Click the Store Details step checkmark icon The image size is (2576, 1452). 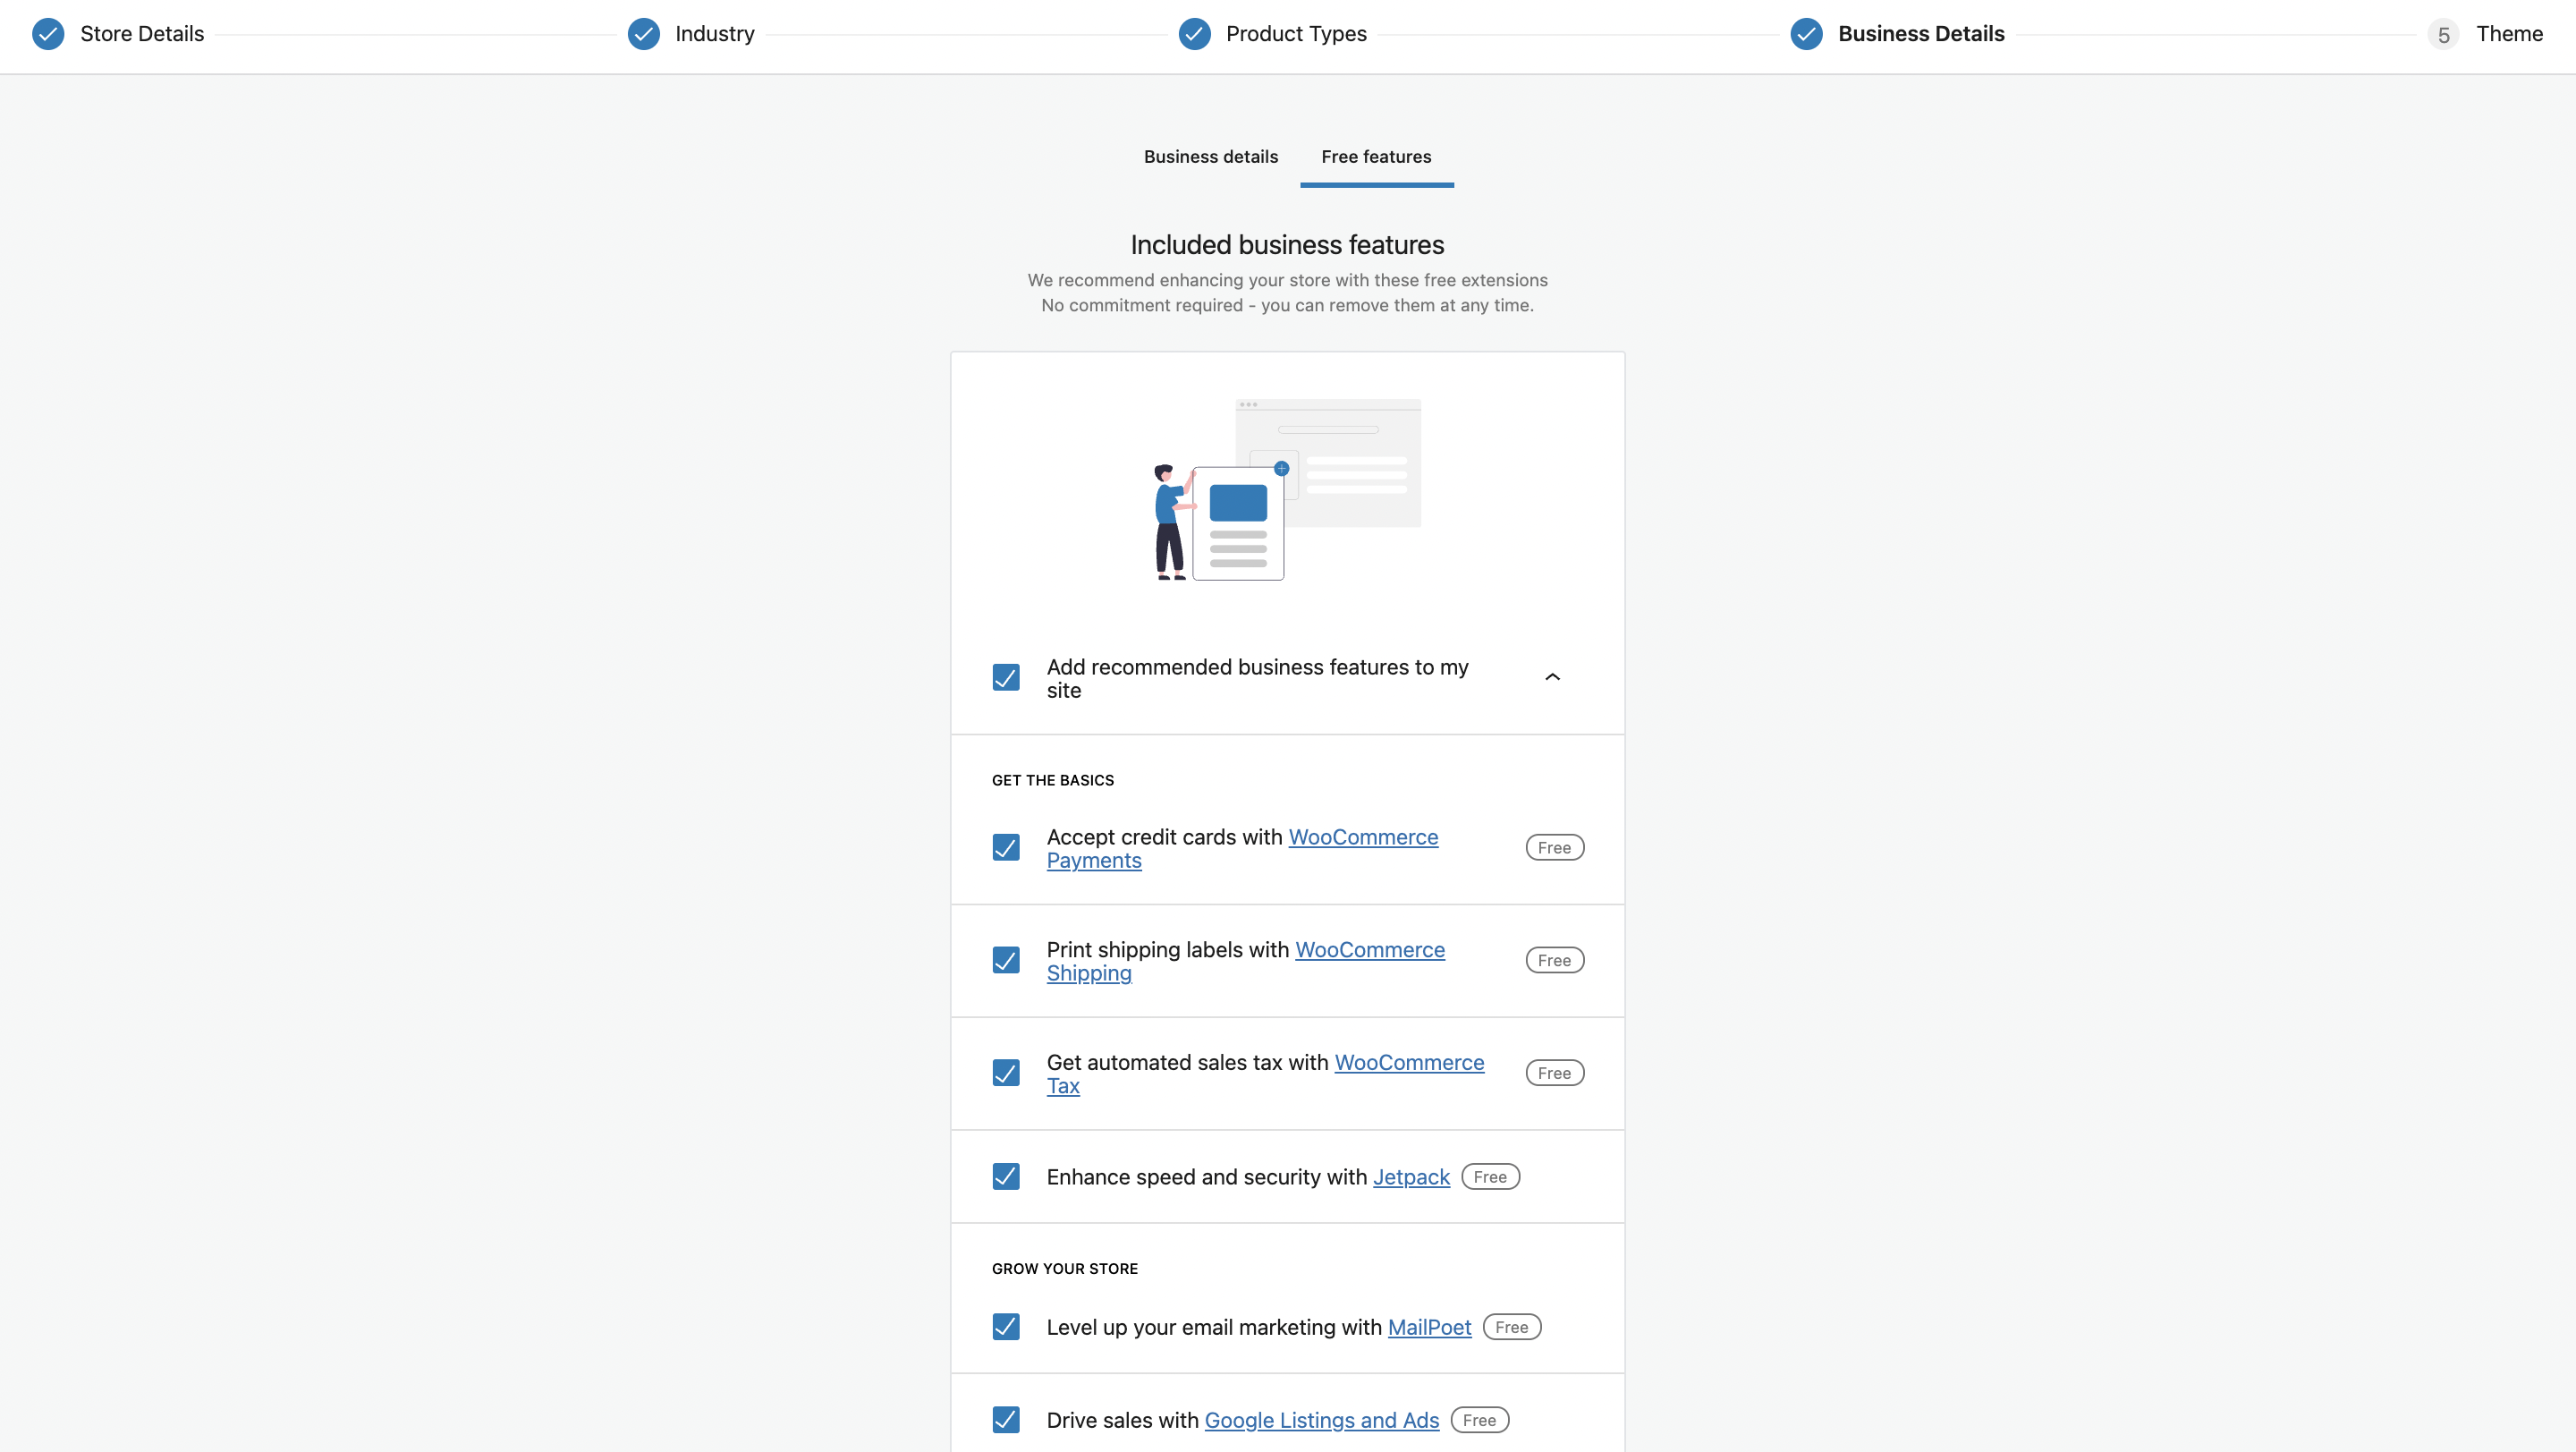click(x=47, y=34)
